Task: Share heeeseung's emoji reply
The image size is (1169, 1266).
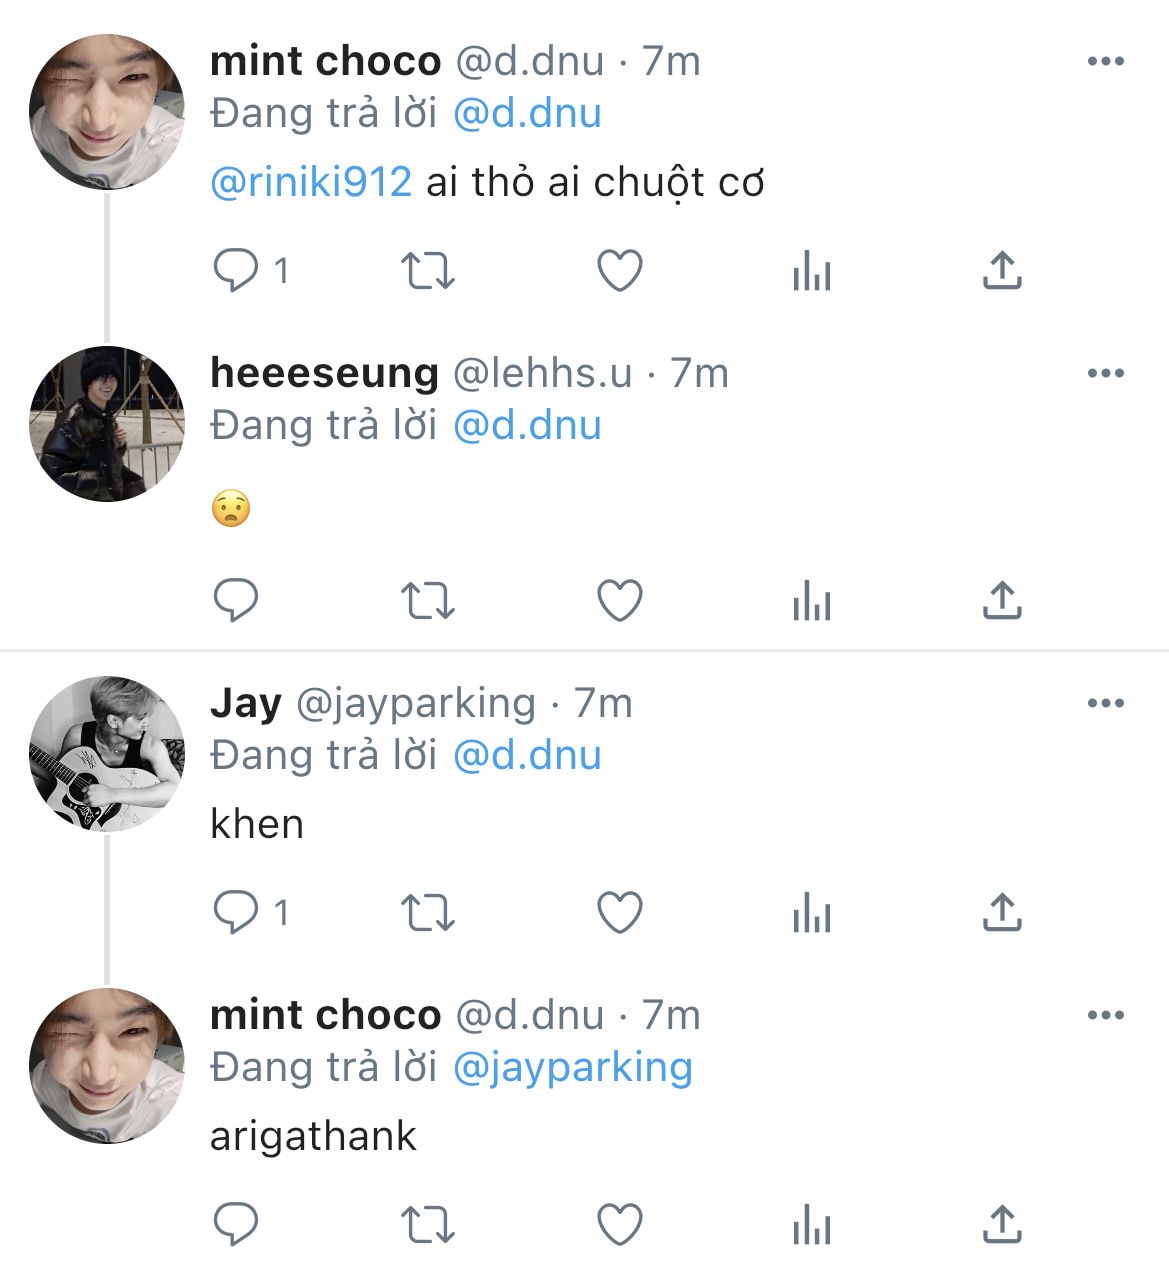Action: [1001, 601]
